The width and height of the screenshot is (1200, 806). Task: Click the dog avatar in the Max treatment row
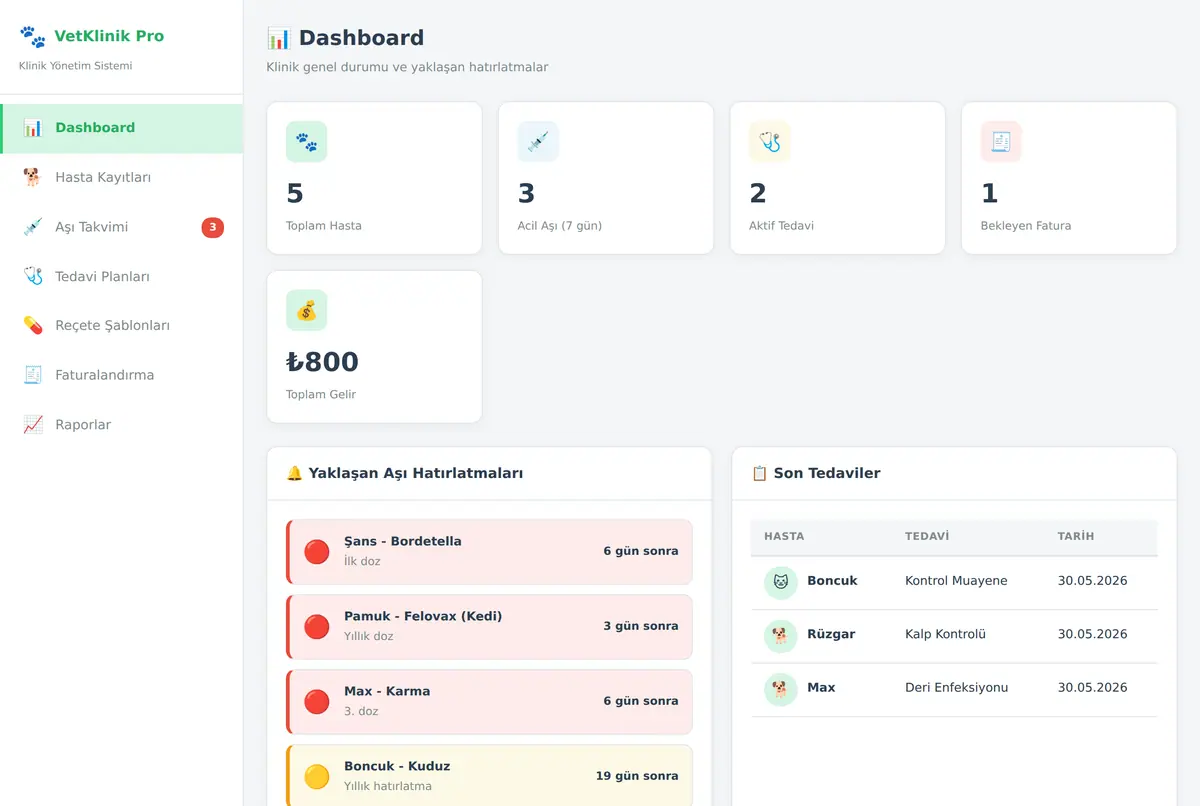(x=781, y=690)
